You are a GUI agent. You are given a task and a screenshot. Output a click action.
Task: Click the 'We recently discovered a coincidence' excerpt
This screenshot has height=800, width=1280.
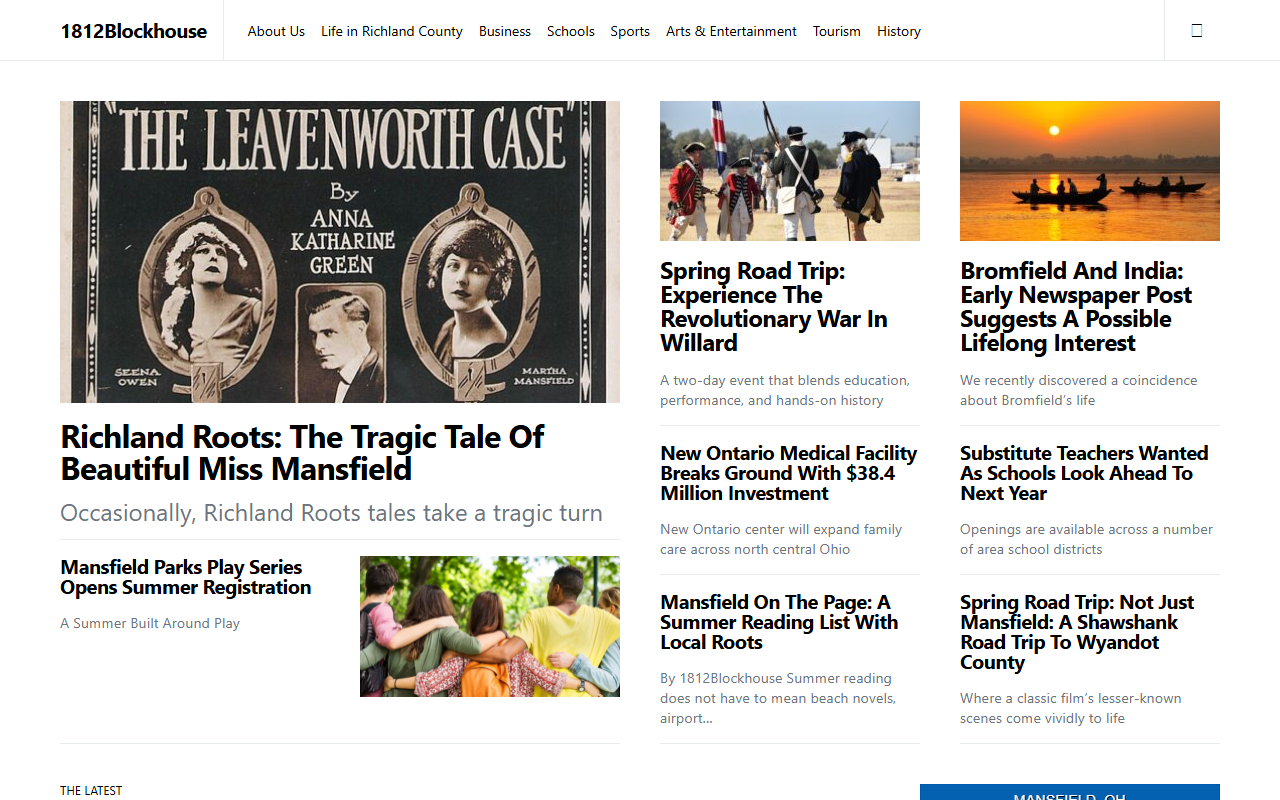(x=1078, y=390)
